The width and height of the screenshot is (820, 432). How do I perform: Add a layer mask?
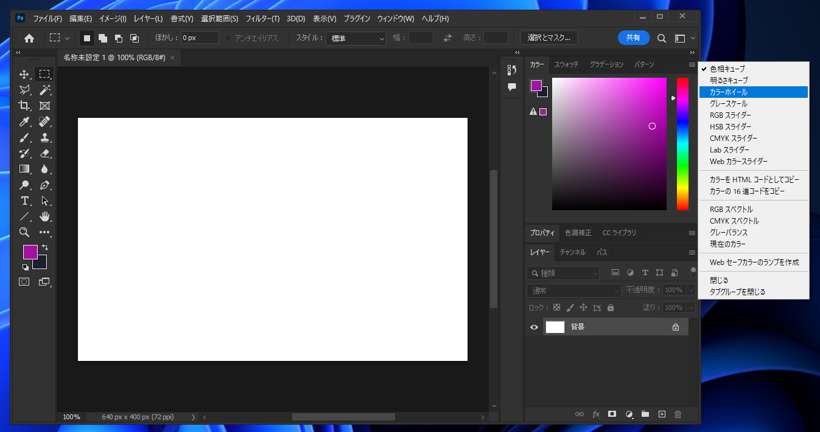click(x=612, y=414)
